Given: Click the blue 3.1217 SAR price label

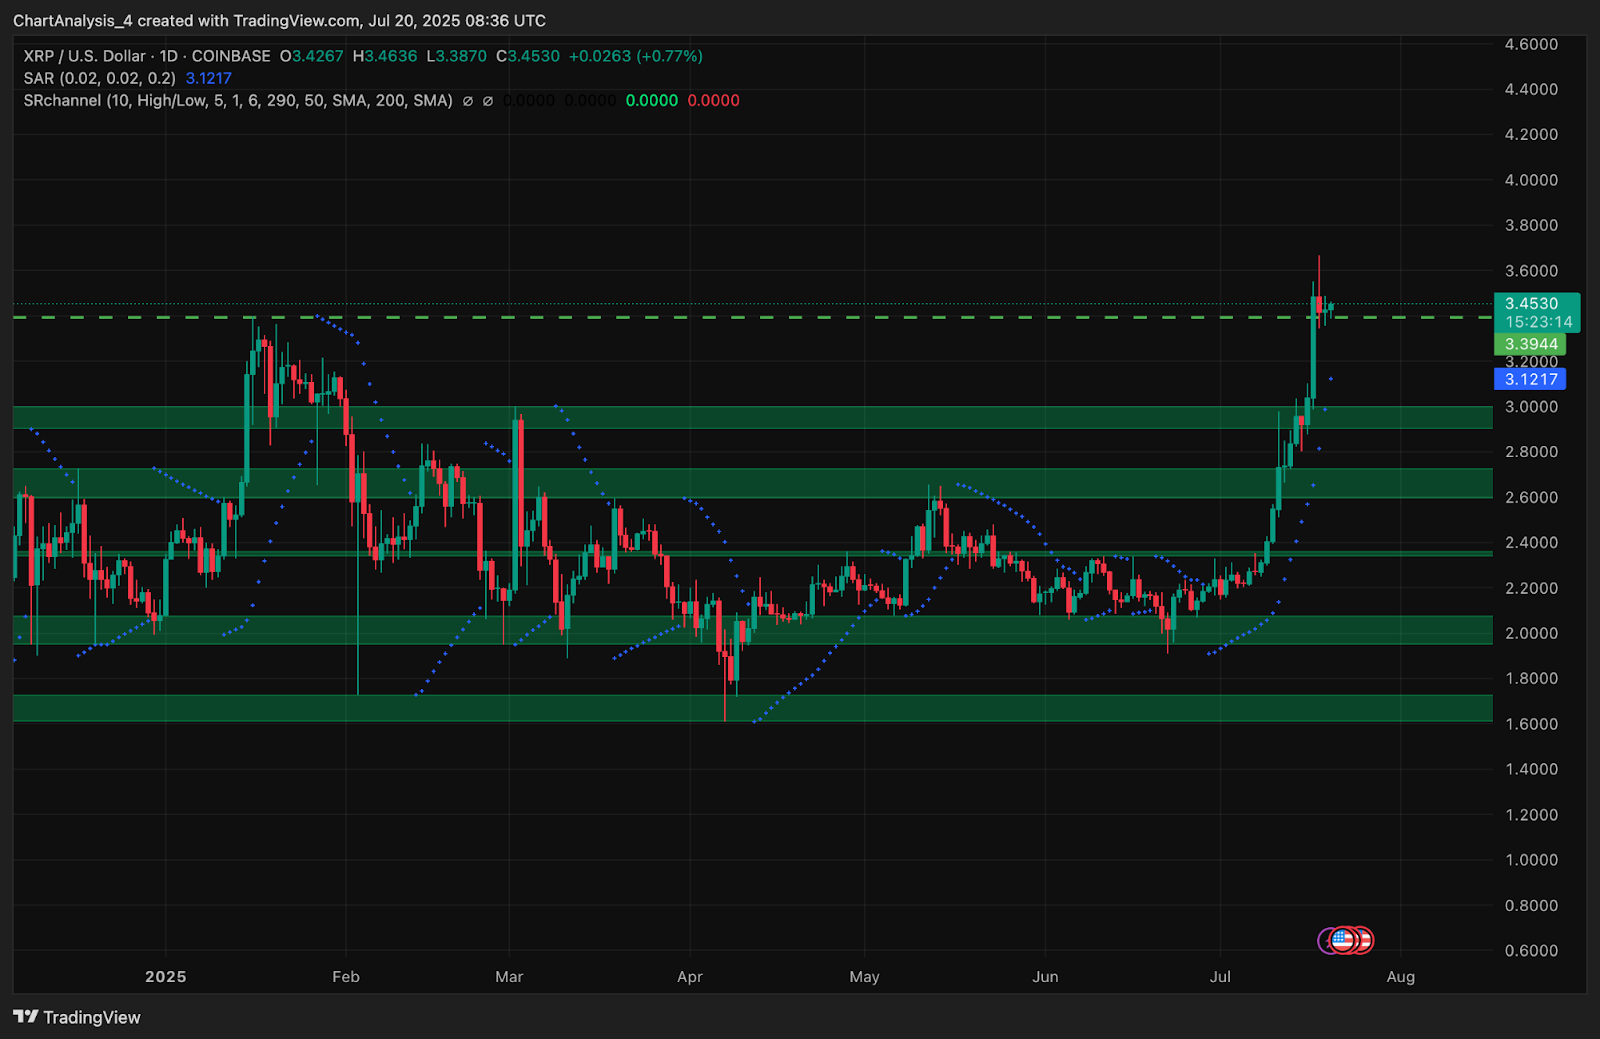Looking at the screenshot, I should point(1530,379).
